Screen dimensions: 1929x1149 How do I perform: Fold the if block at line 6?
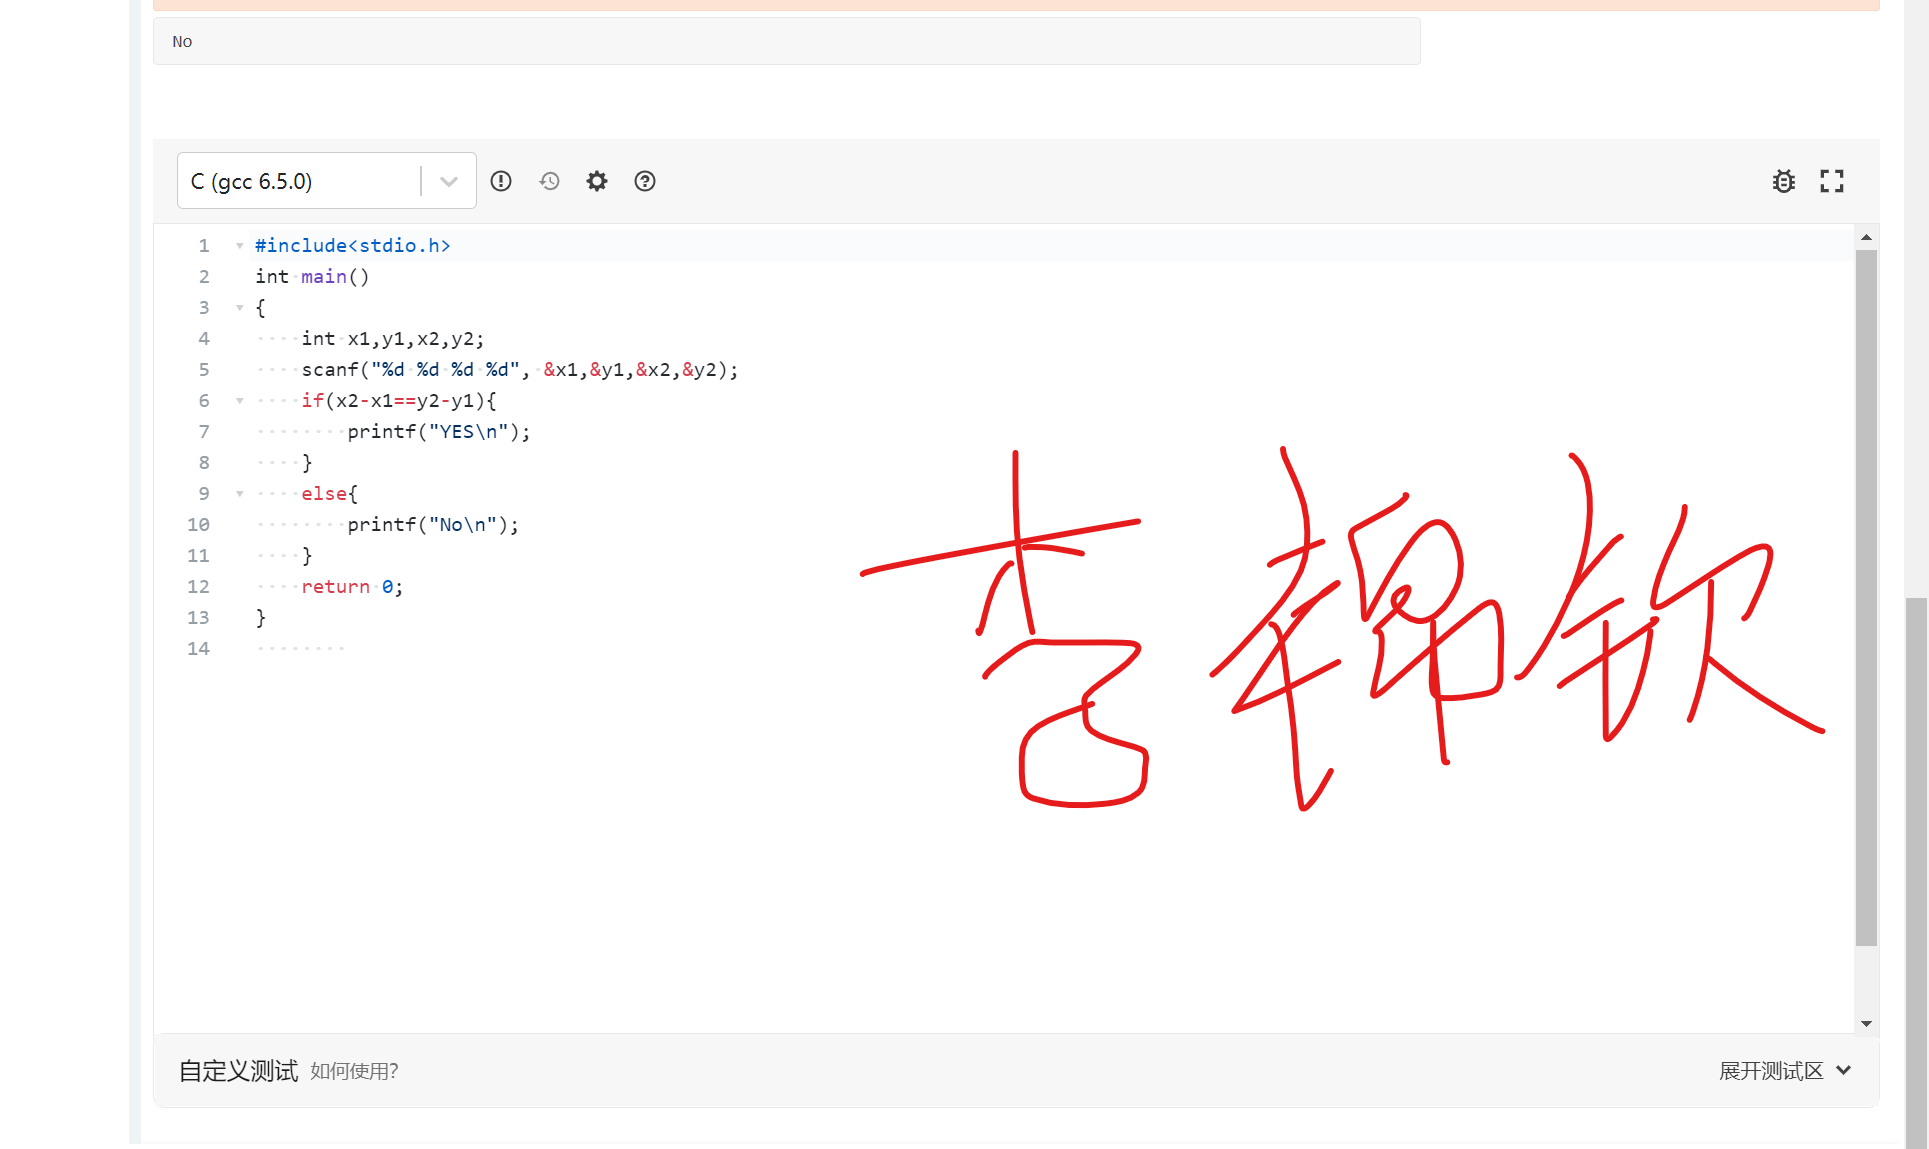240,401
